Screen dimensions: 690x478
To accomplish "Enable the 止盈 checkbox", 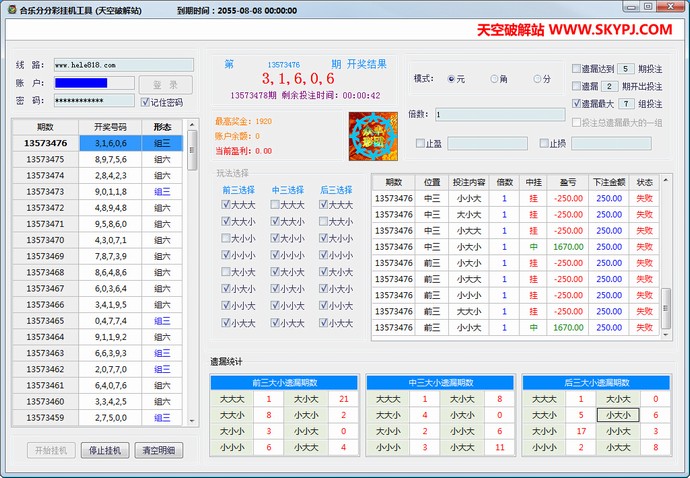I will (420, 144).
